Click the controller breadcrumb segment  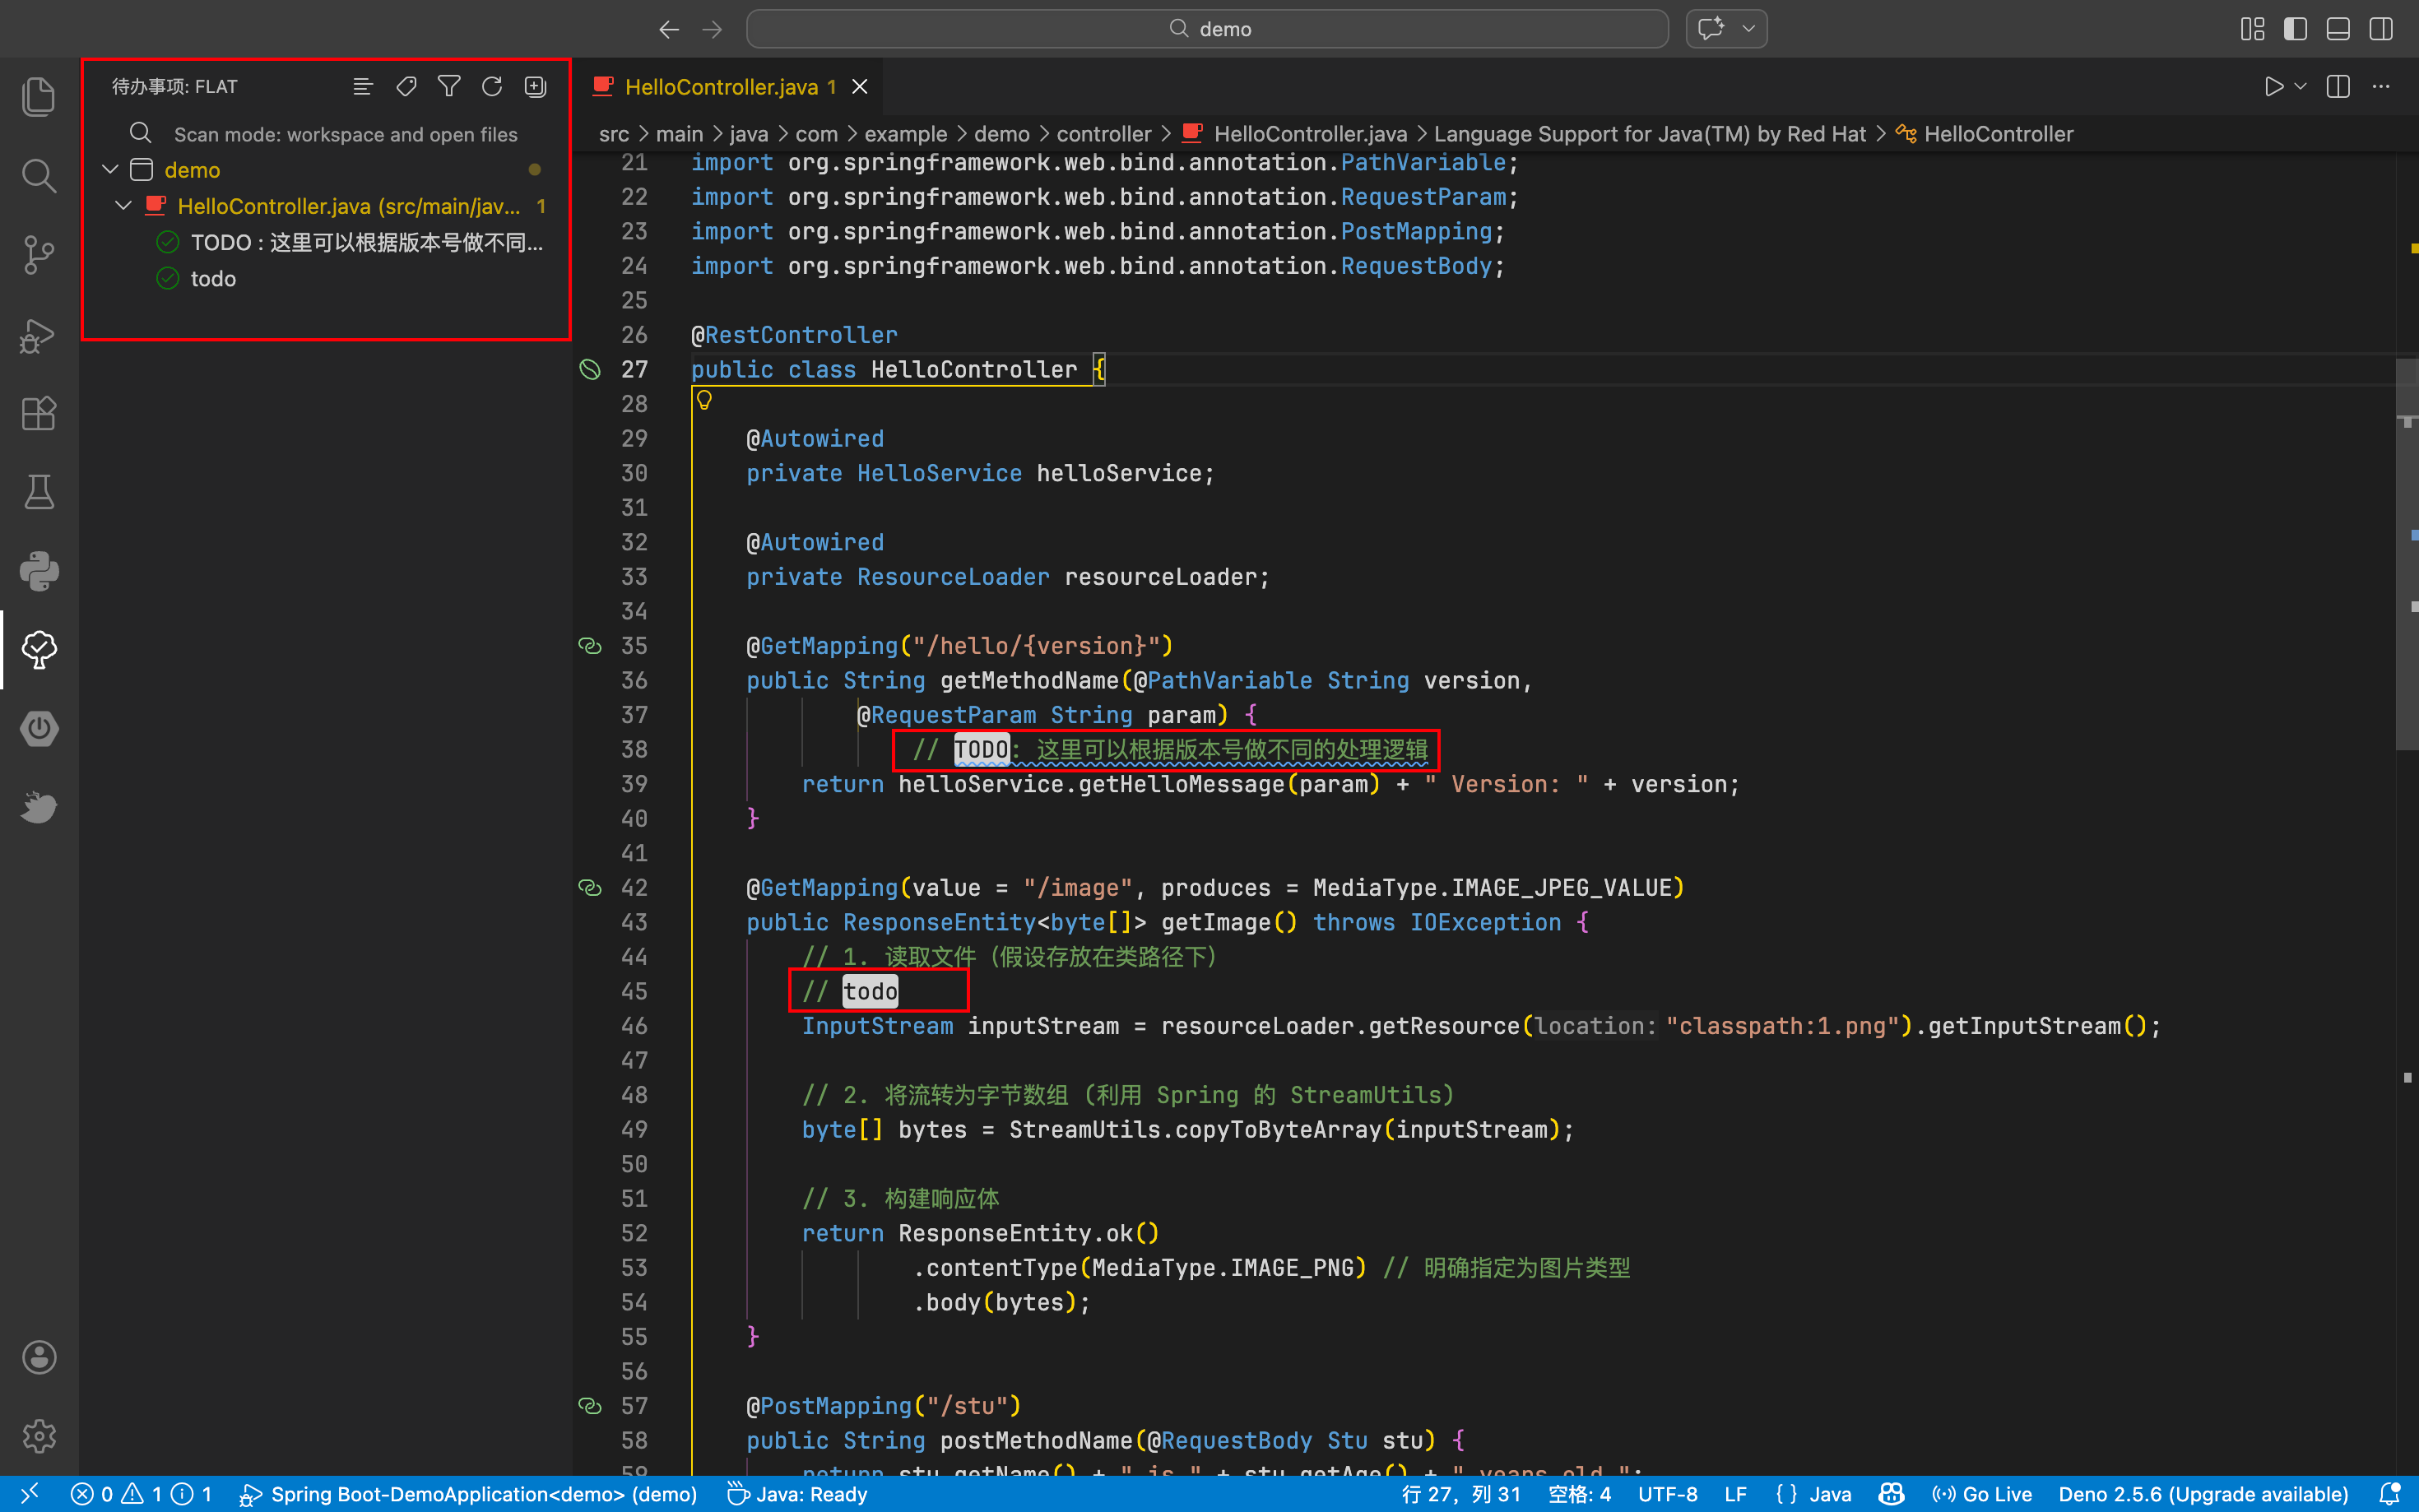[x=1104, y=134]
